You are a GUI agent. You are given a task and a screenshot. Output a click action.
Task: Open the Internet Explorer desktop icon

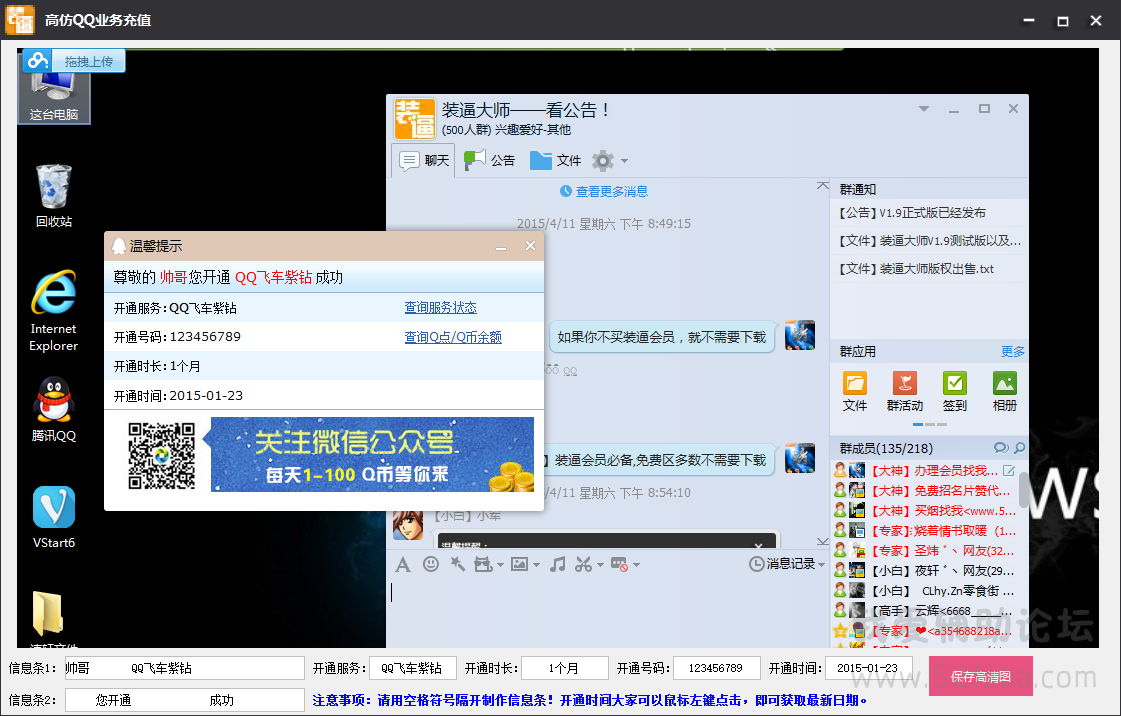point(54,311)
